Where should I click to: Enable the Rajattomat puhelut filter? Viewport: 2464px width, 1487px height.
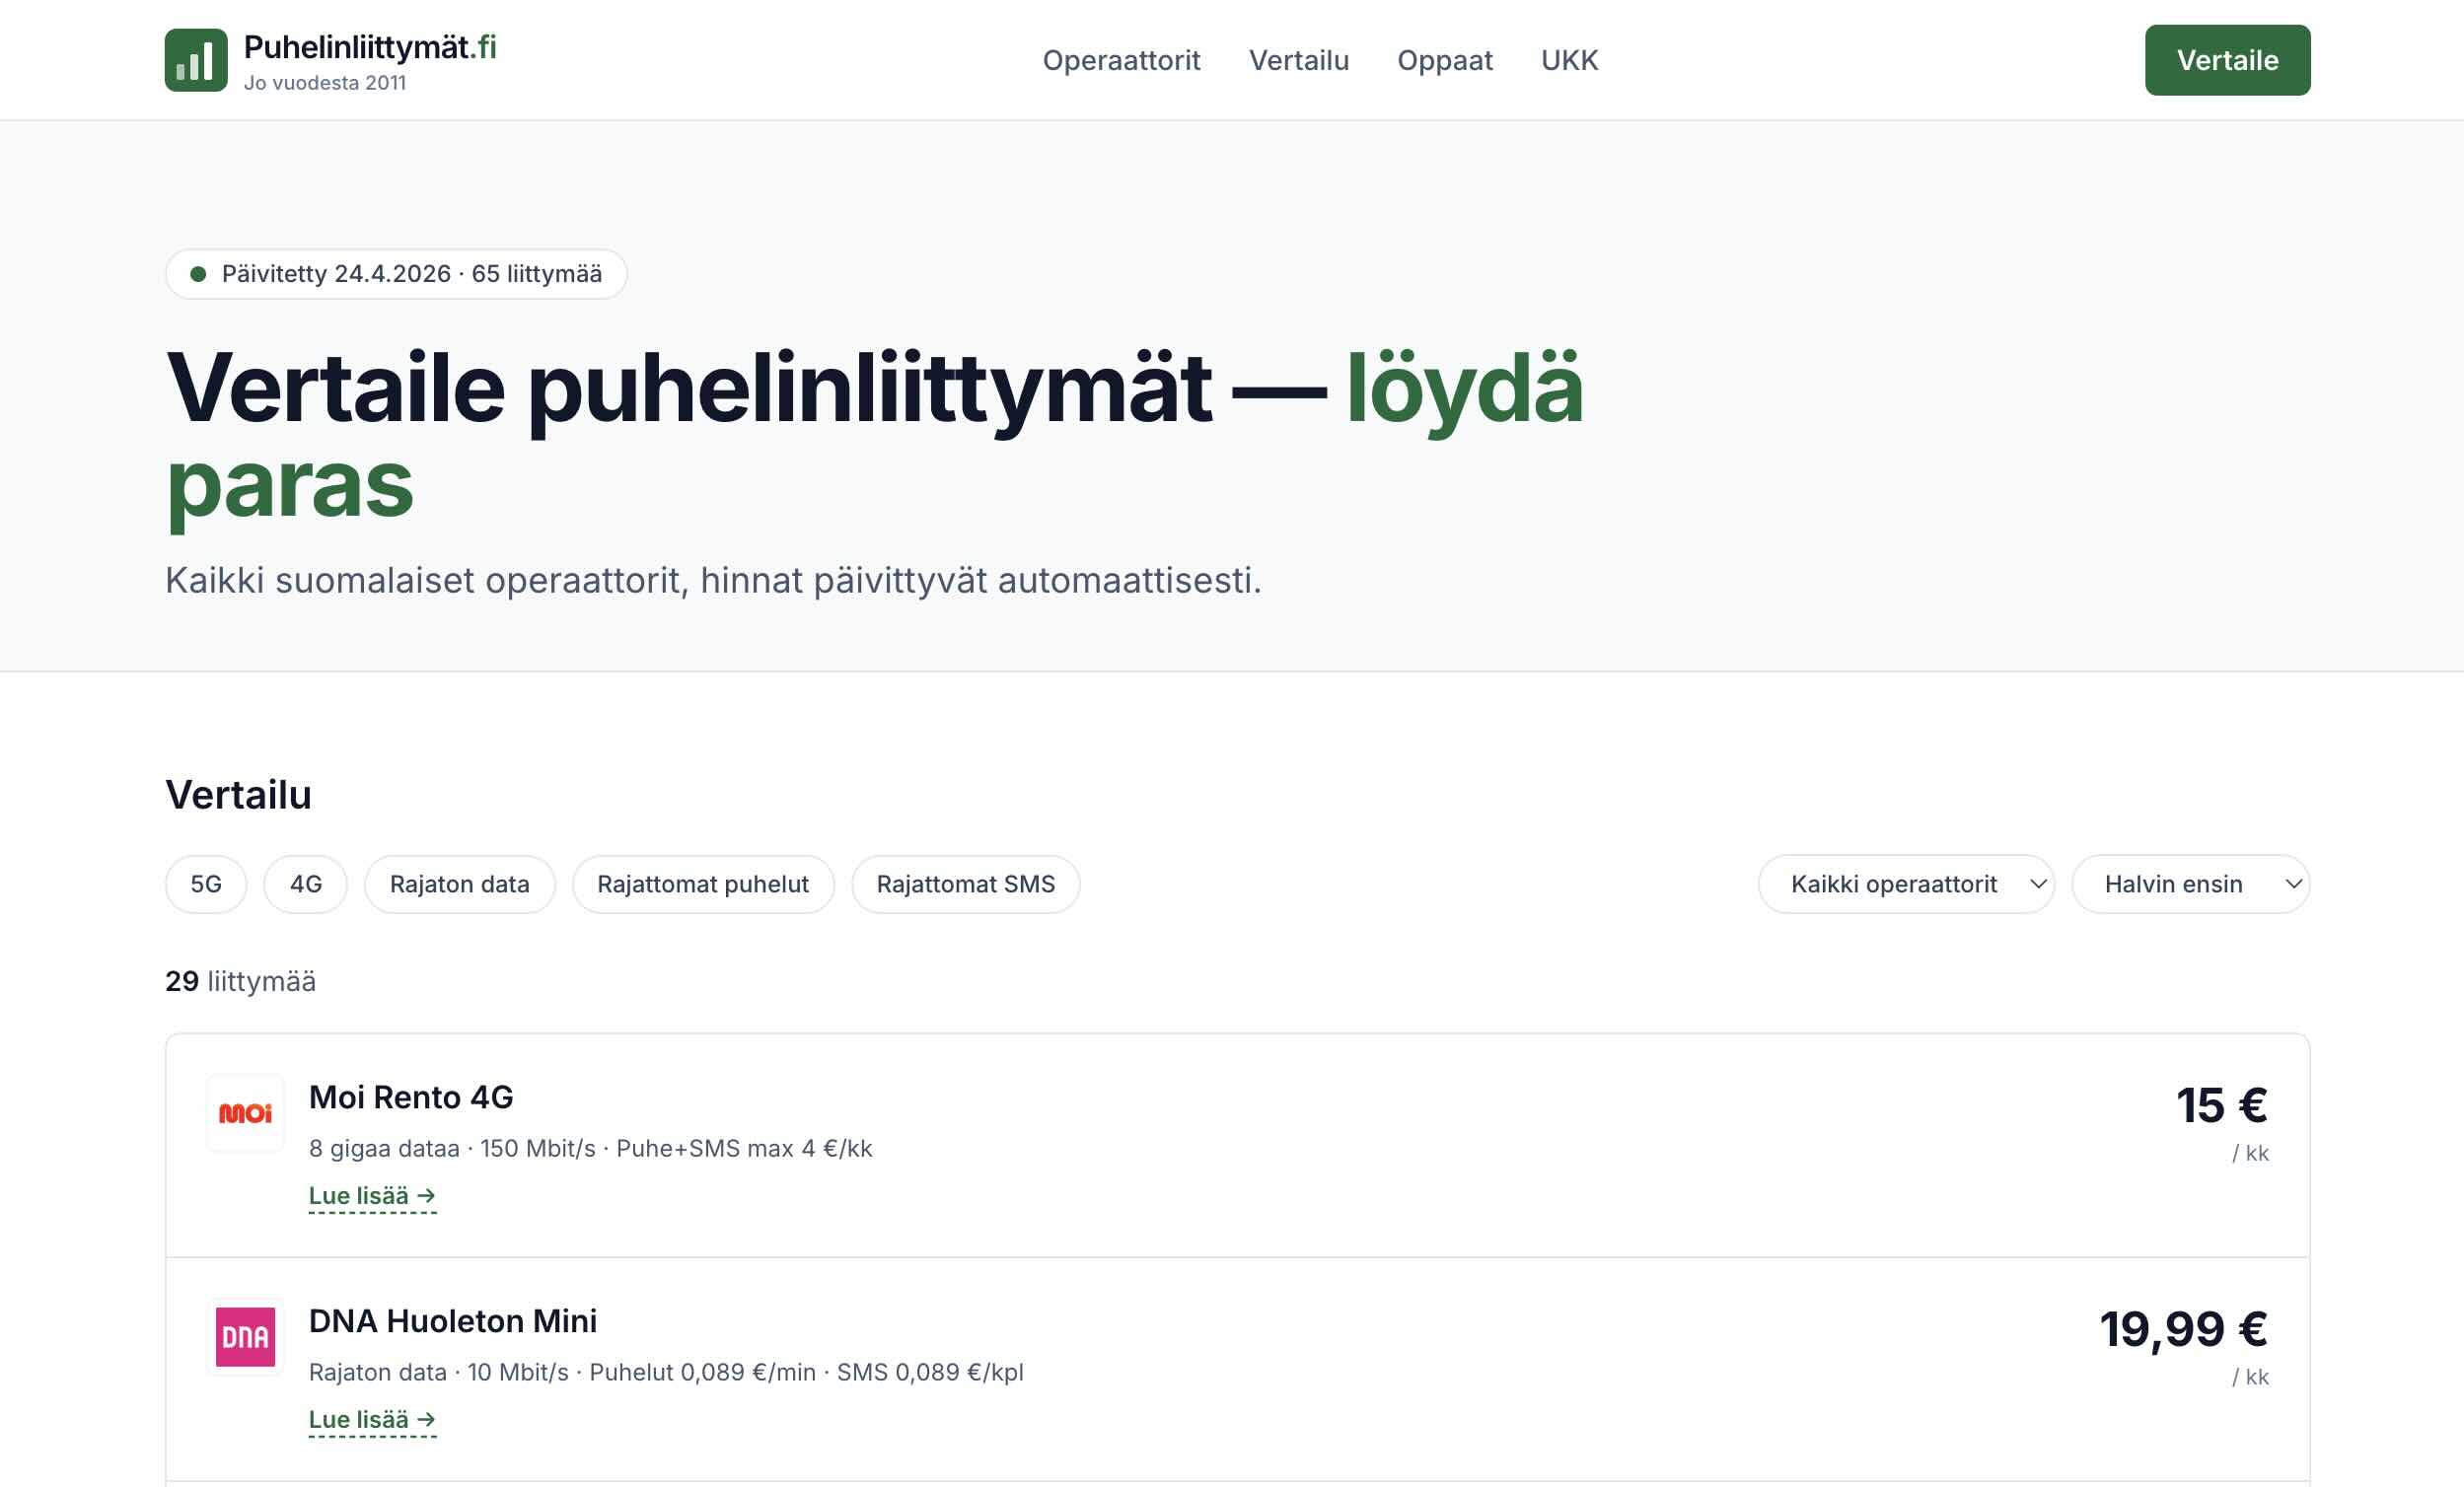pos(703,884)
